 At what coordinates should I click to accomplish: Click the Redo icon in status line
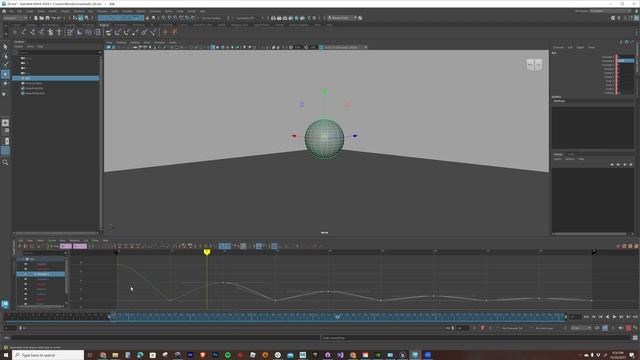click(59, 18)
